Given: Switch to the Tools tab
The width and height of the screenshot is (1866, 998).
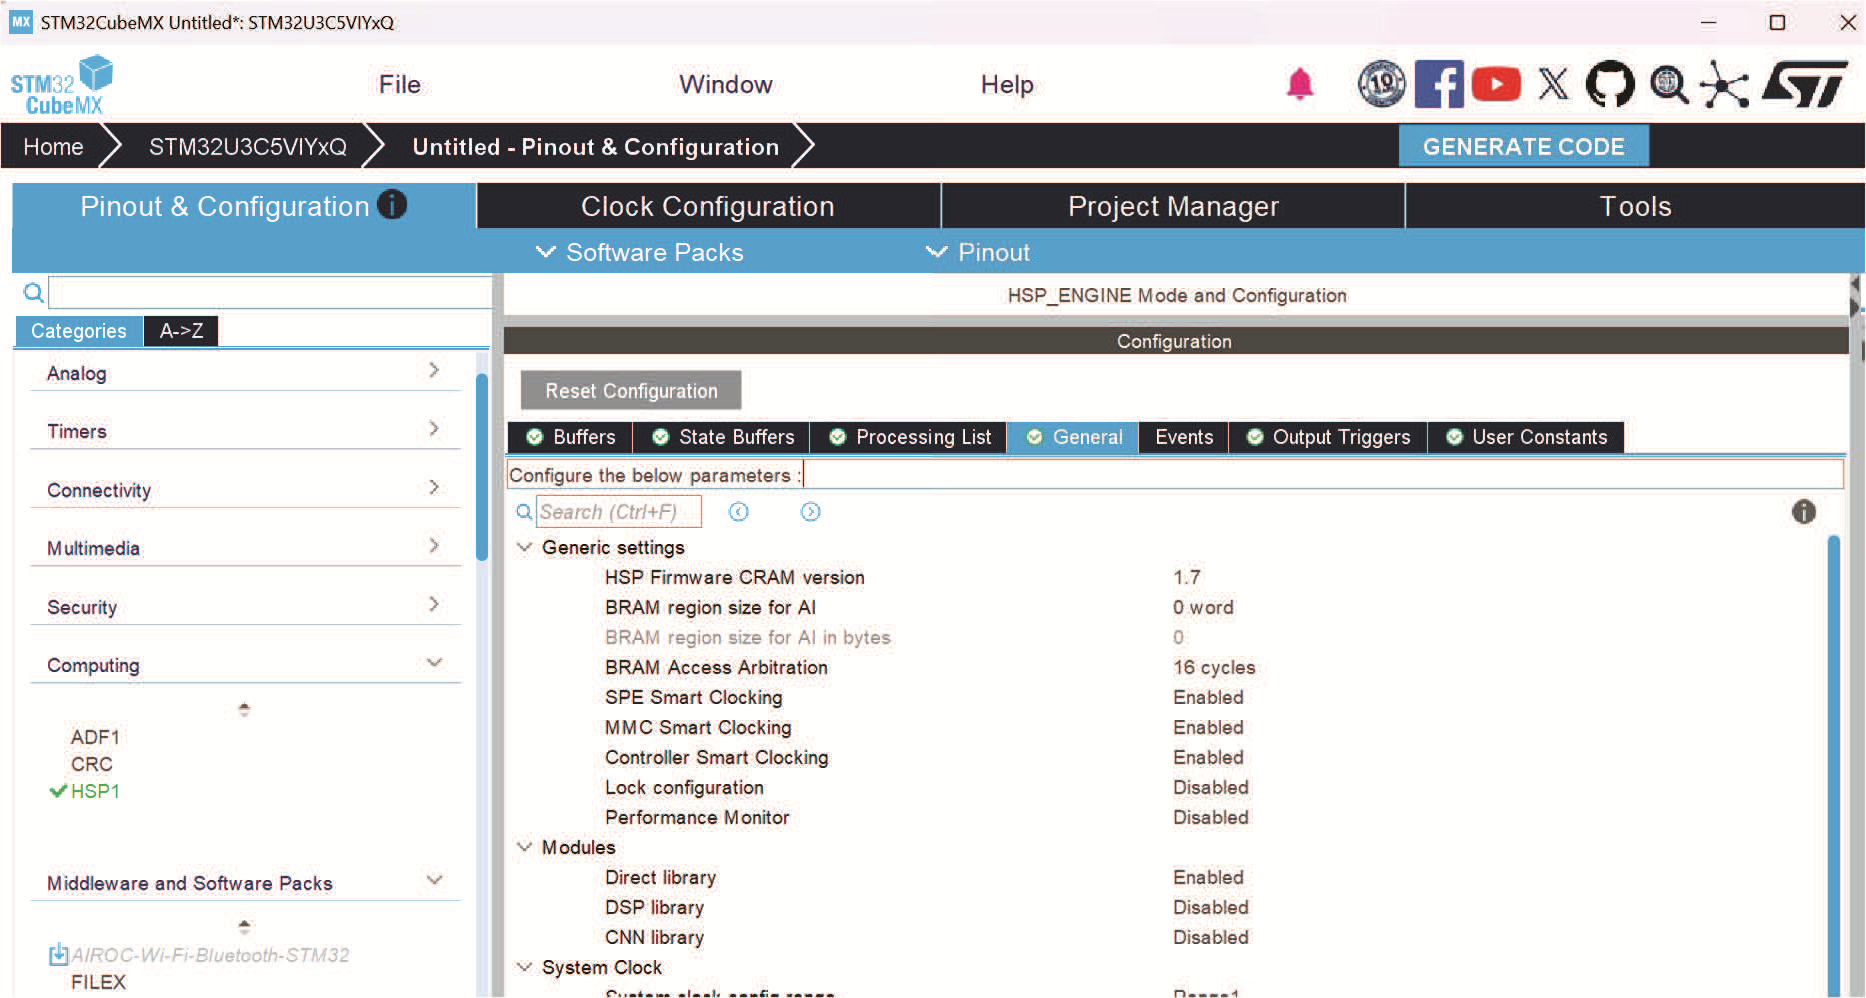Looking at the screenshot, I should 1635,206.
